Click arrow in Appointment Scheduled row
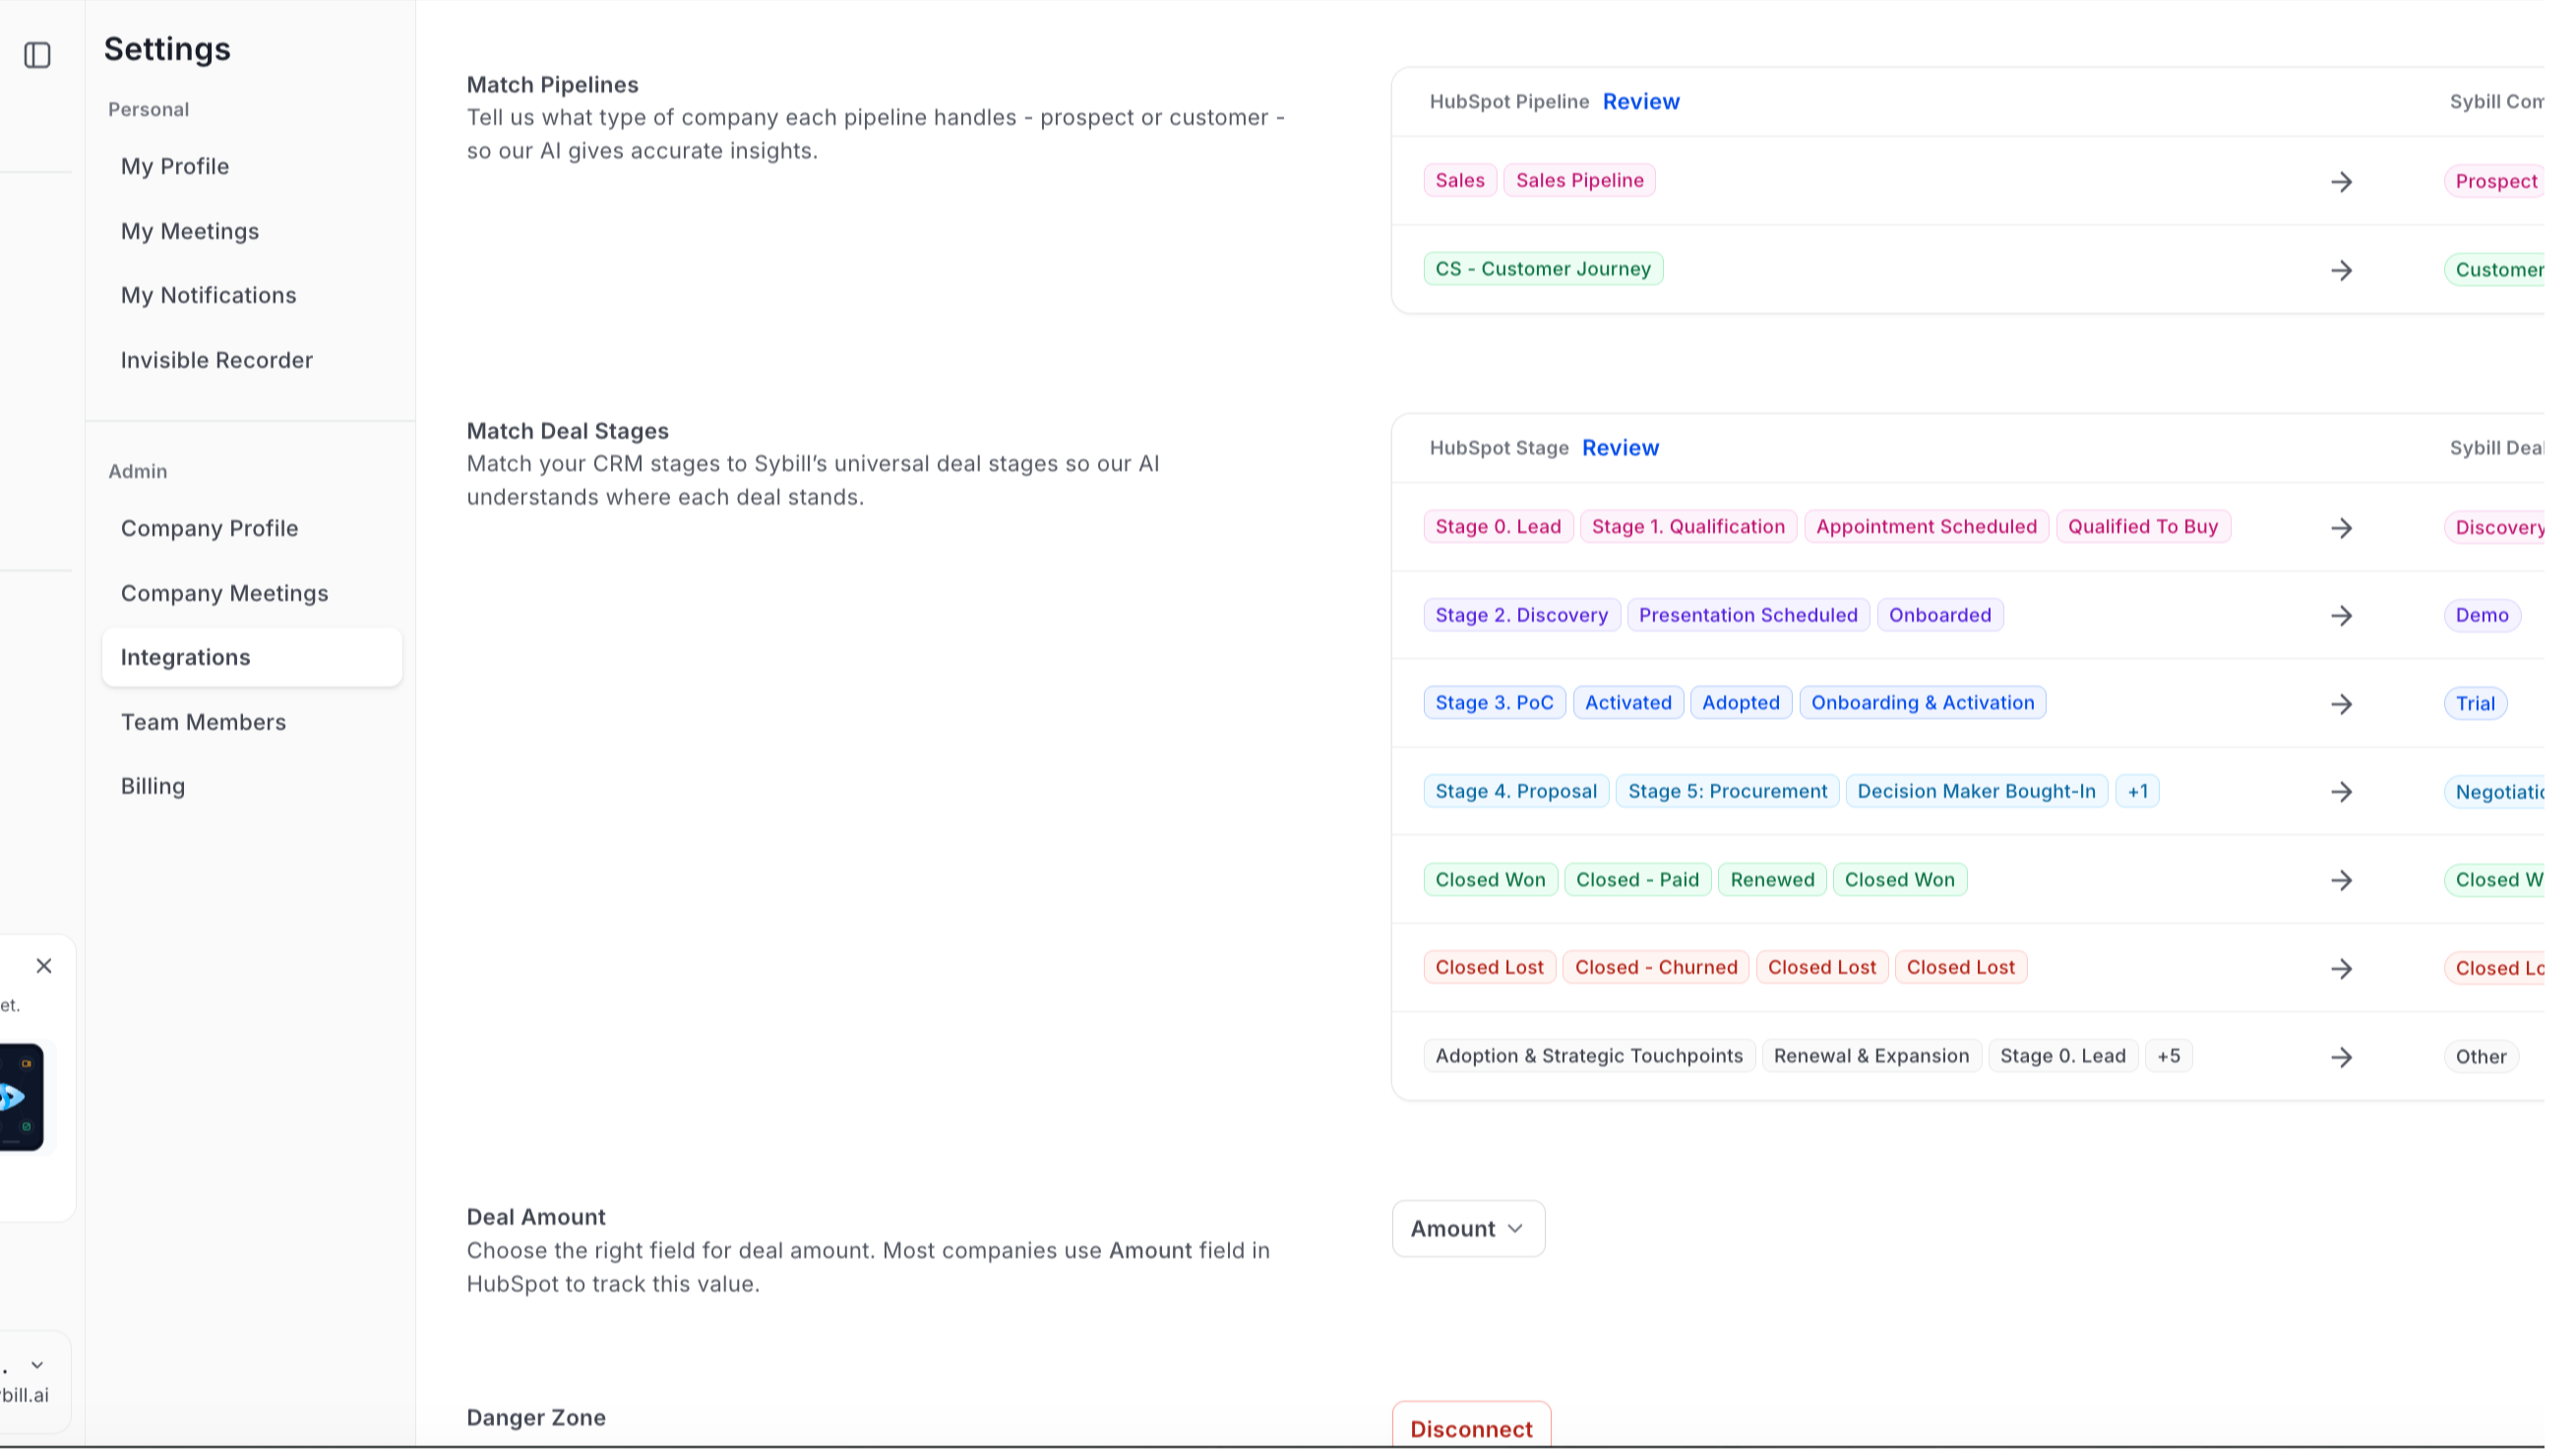 coord(2341,528)
